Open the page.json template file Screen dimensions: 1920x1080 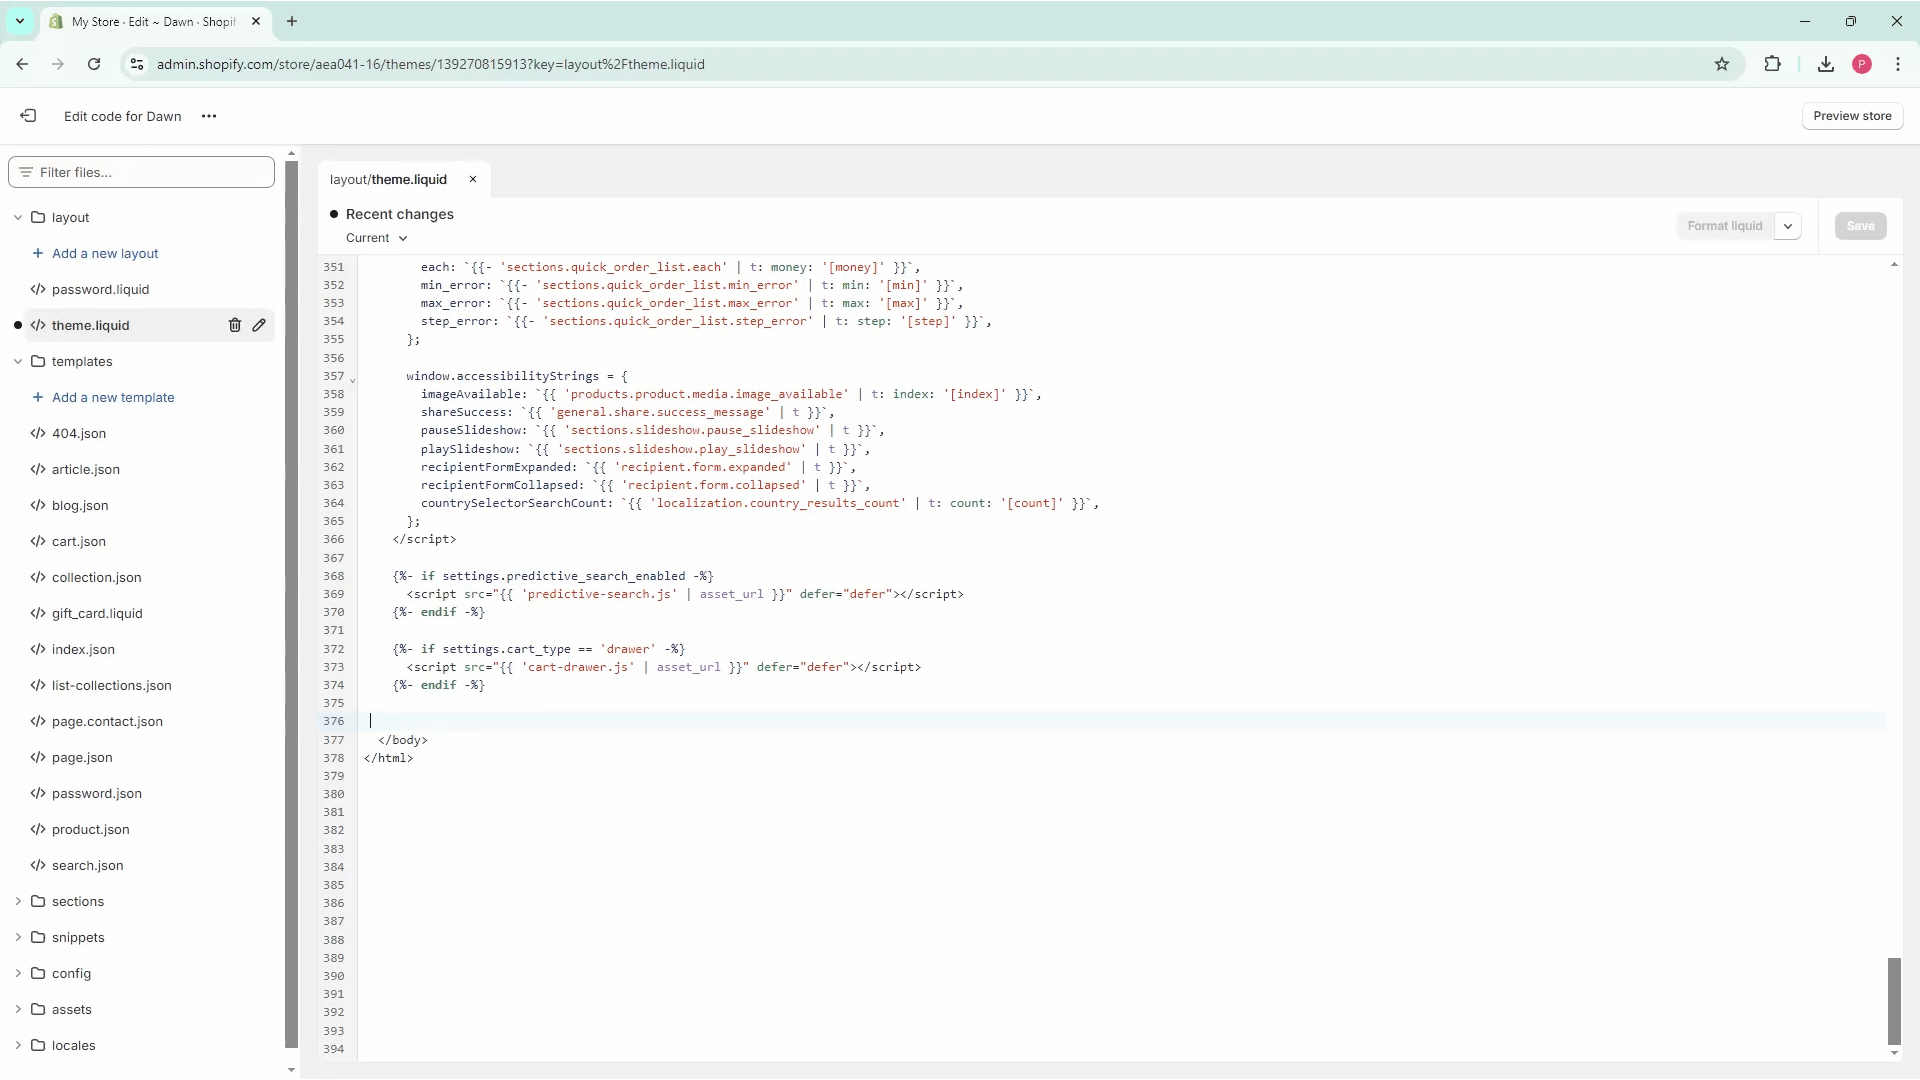pos(82,758)
